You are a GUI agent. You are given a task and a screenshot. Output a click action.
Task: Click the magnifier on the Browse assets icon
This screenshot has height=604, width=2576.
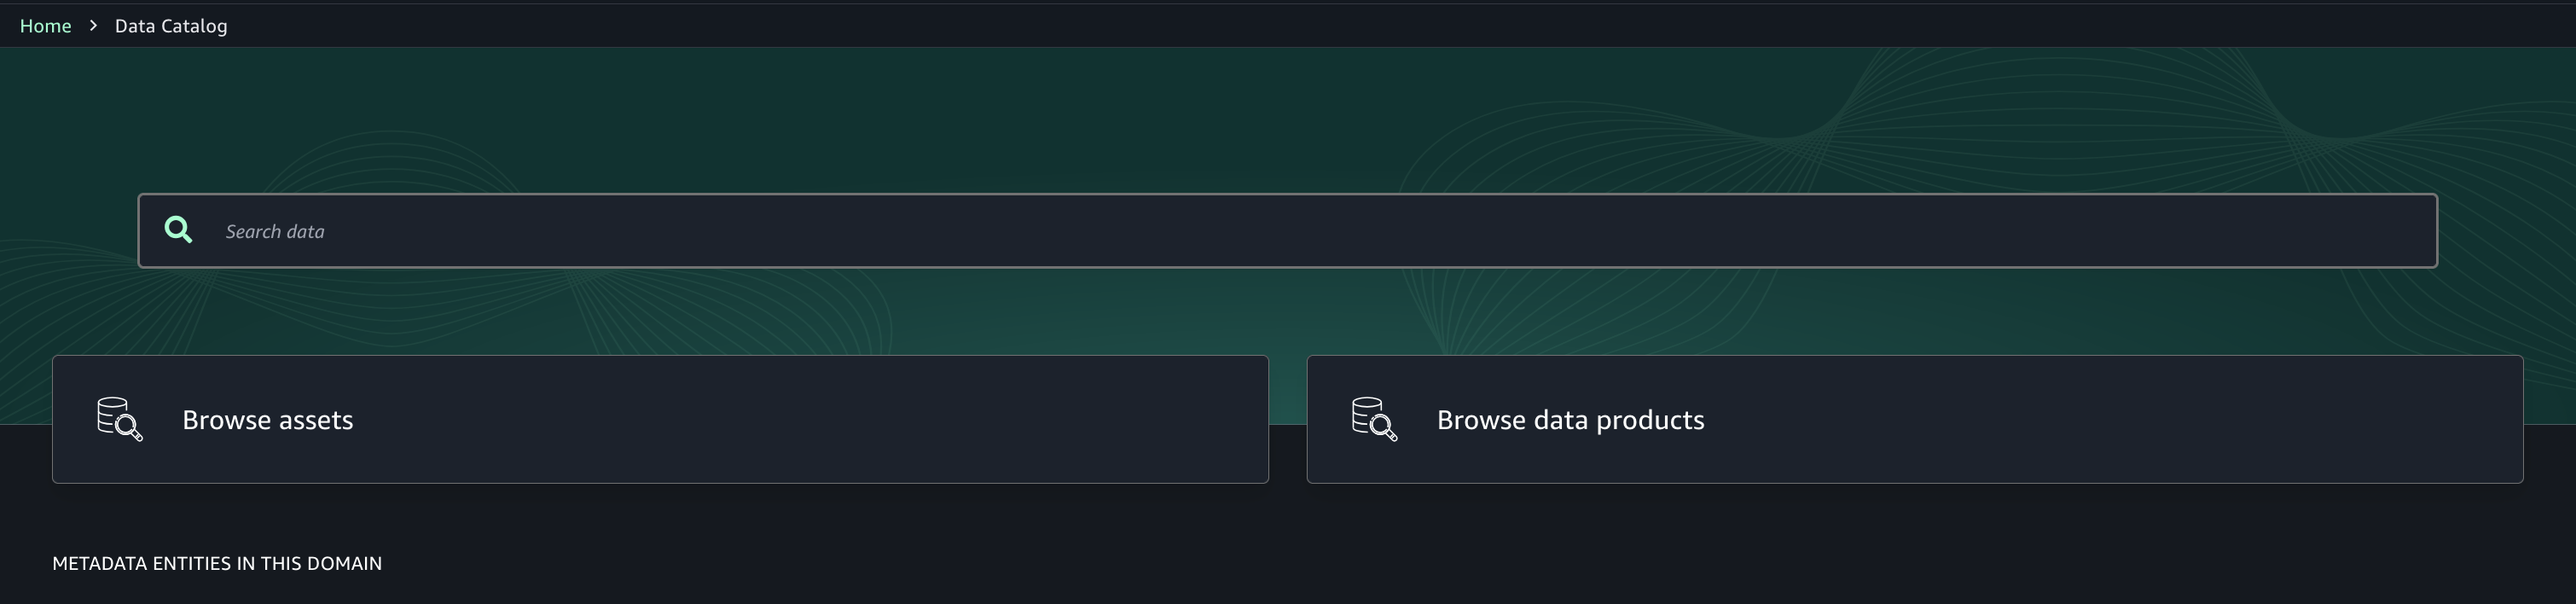point(129,427)
